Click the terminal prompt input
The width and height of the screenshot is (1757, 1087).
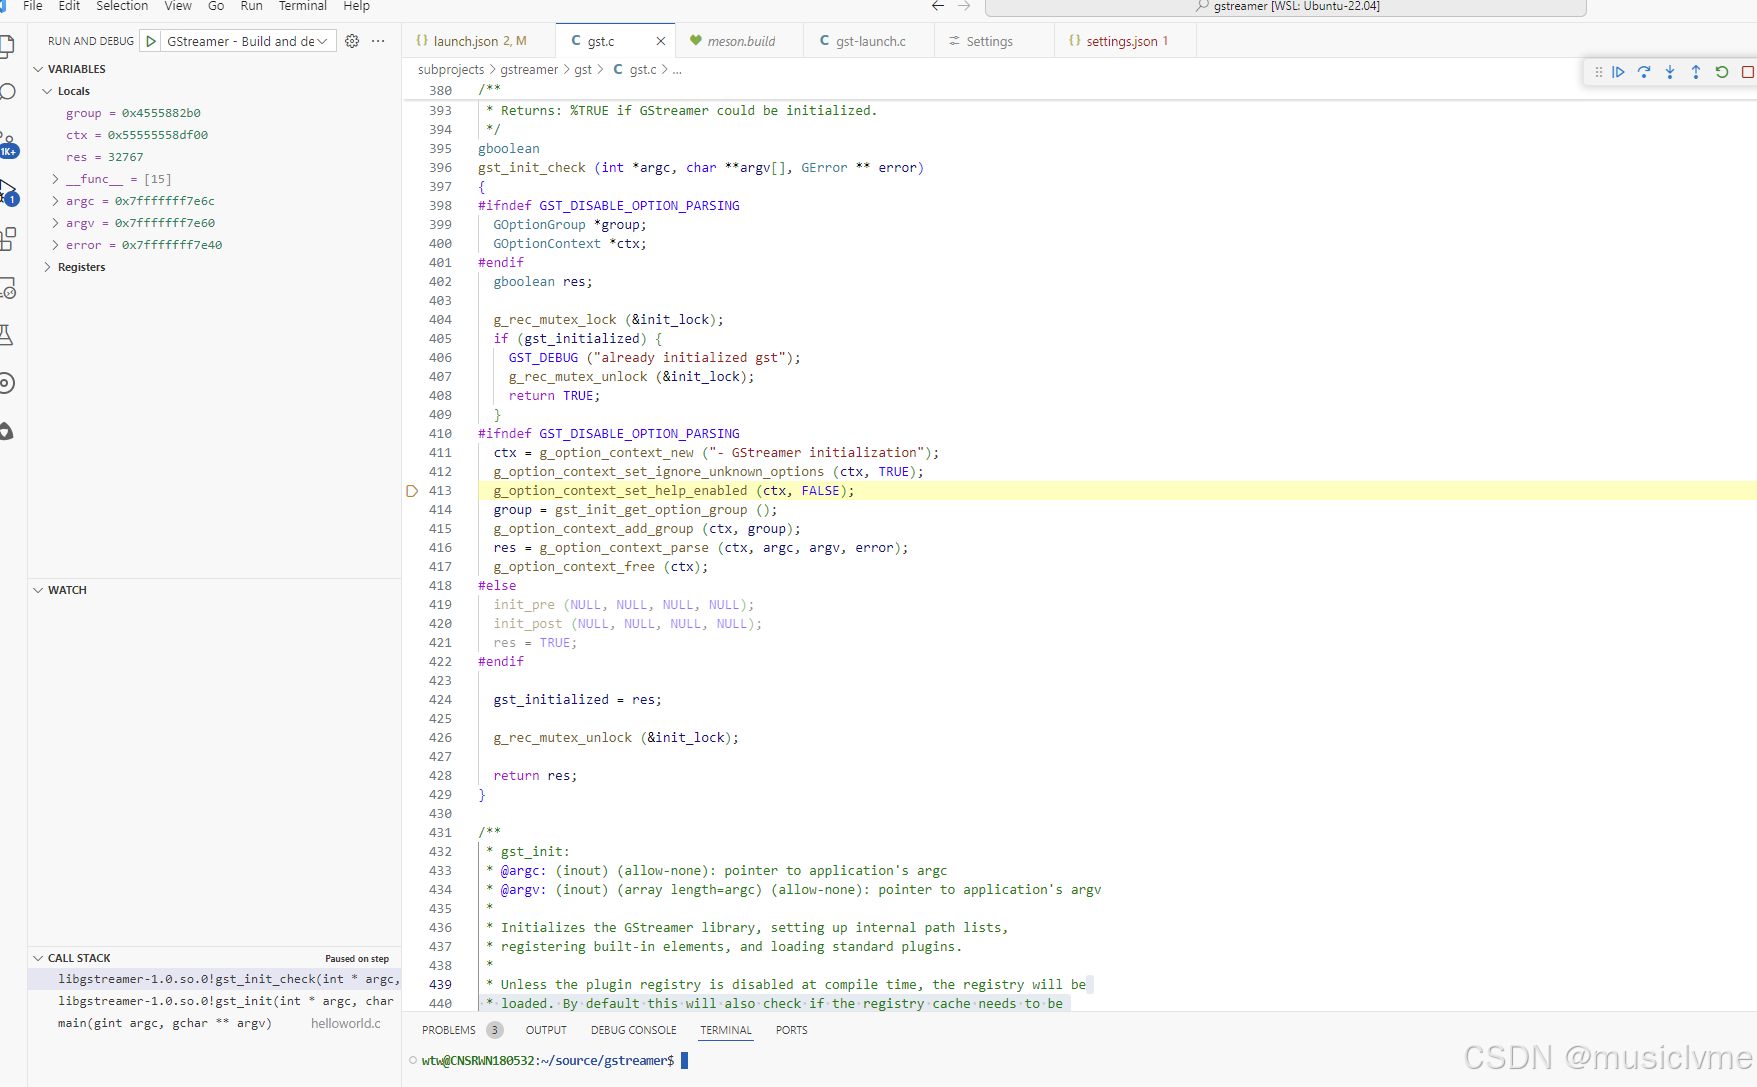coord(684,1060)
